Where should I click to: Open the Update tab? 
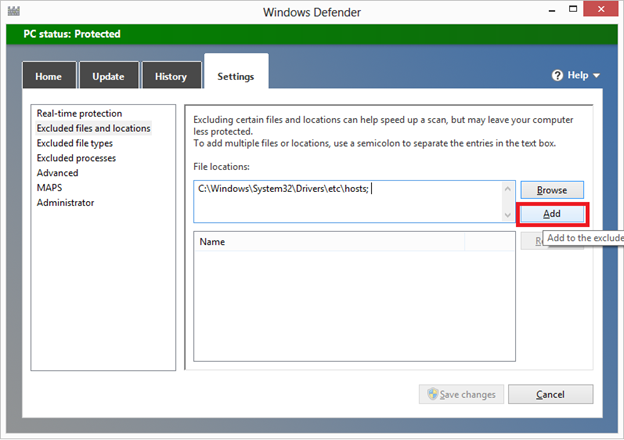108,77
